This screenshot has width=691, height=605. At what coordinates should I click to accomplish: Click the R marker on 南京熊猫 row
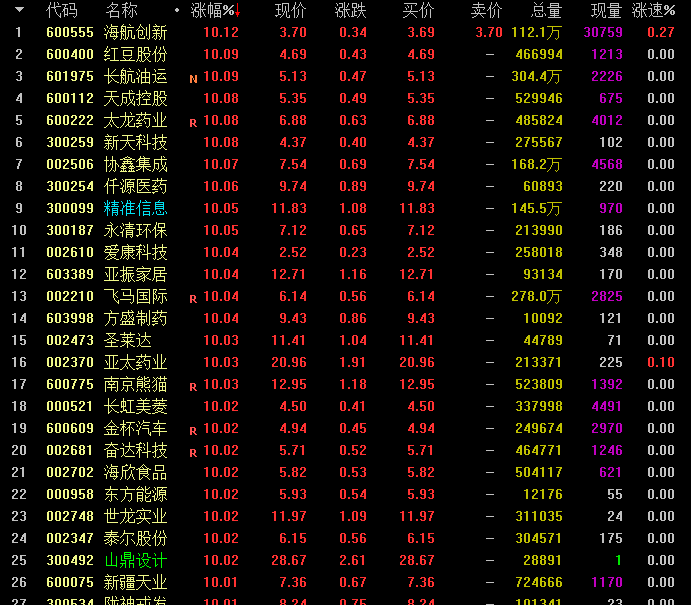[193, 387]
